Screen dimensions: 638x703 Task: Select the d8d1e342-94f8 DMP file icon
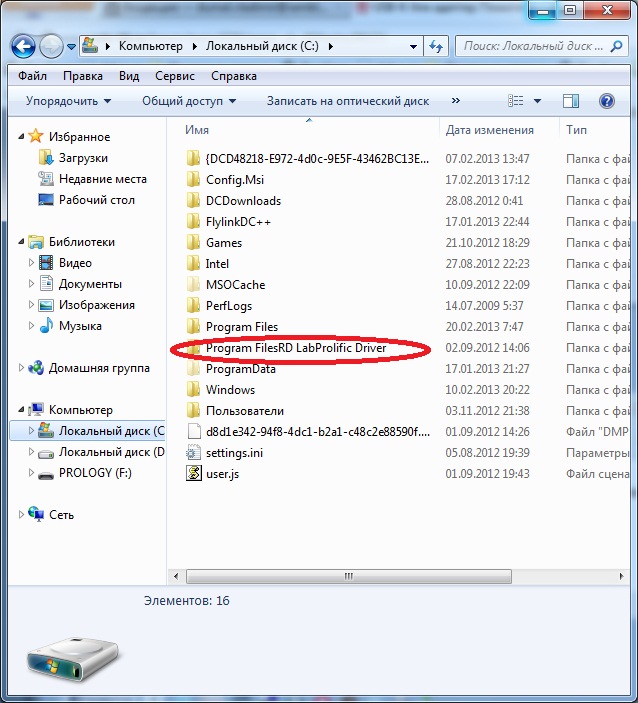point(193,432)
